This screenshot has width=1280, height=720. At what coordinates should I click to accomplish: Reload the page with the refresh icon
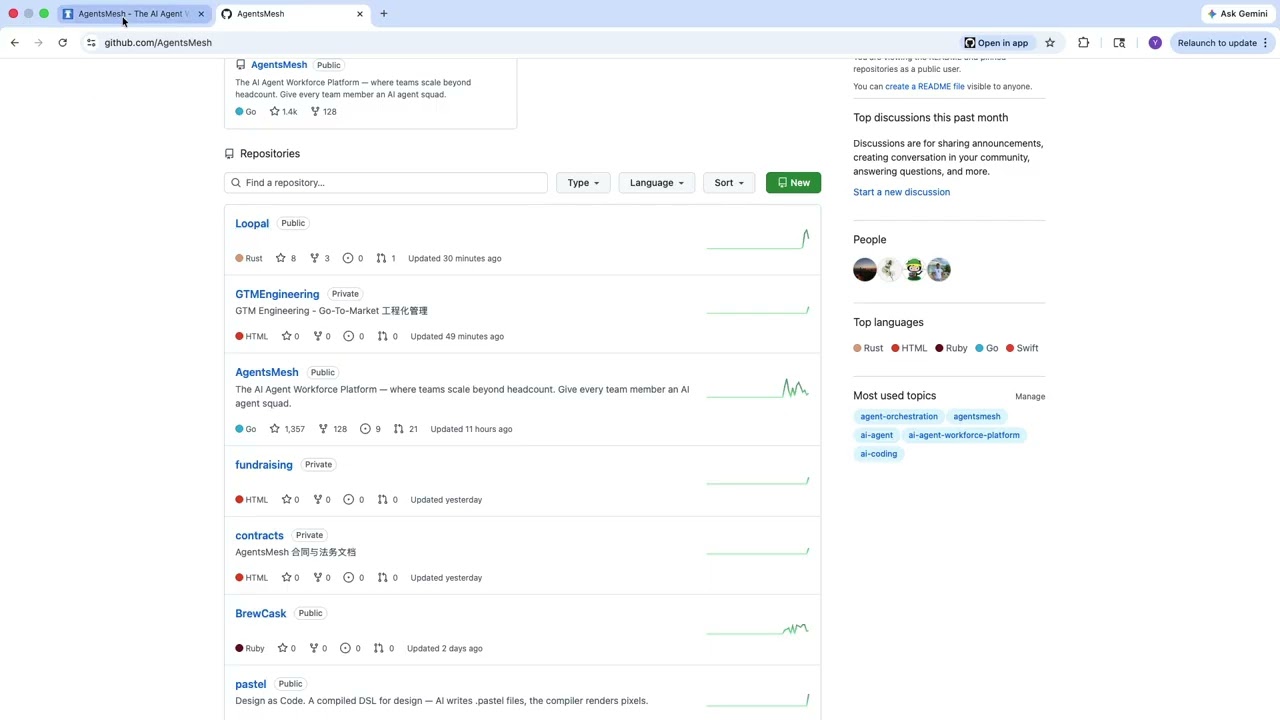[x=62, y=43]
